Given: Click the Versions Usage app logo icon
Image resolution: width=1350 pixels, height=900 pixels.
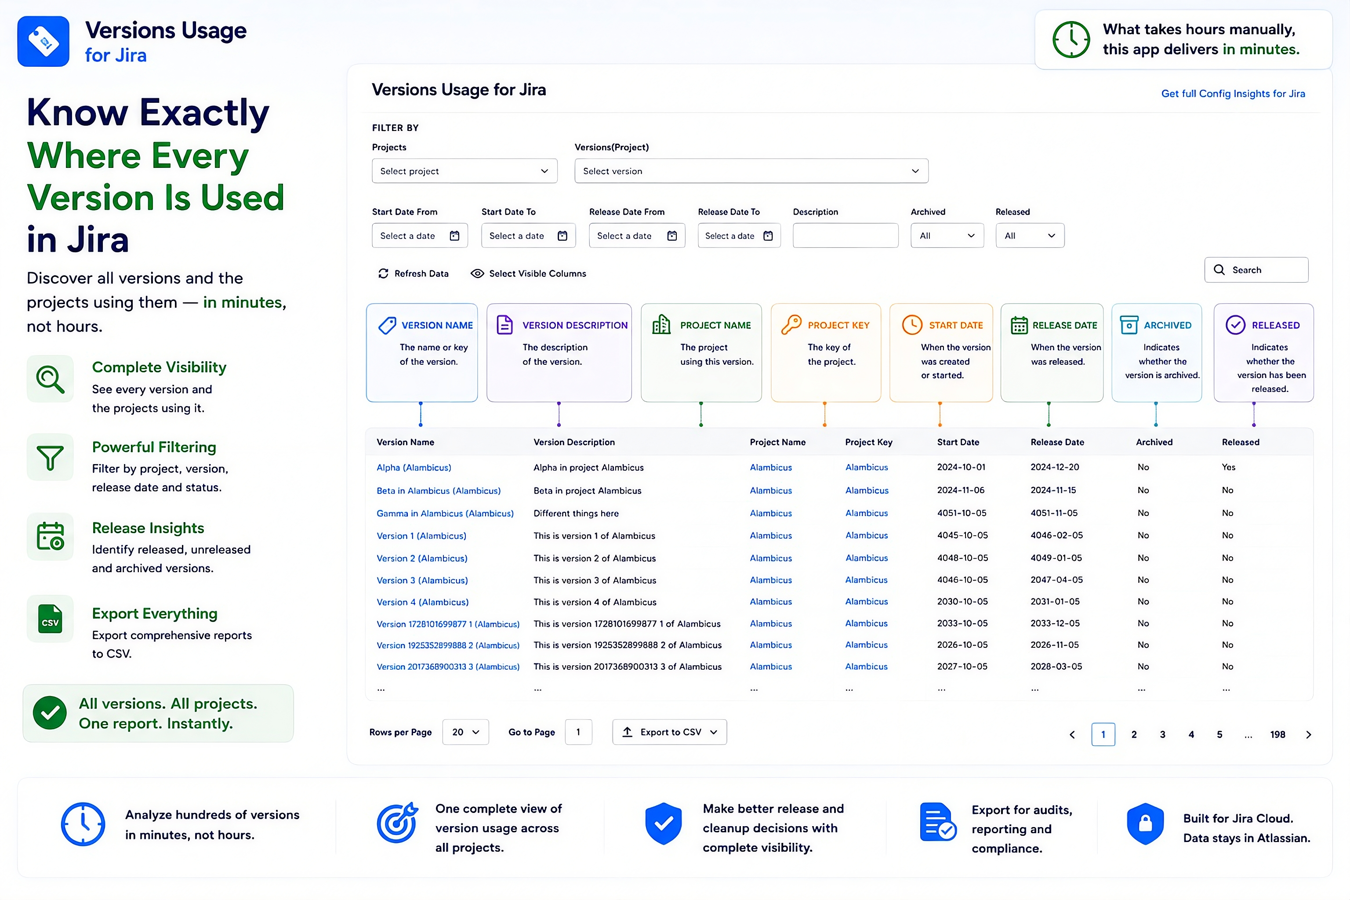Looking at the screenshot, I should [43, 41].
